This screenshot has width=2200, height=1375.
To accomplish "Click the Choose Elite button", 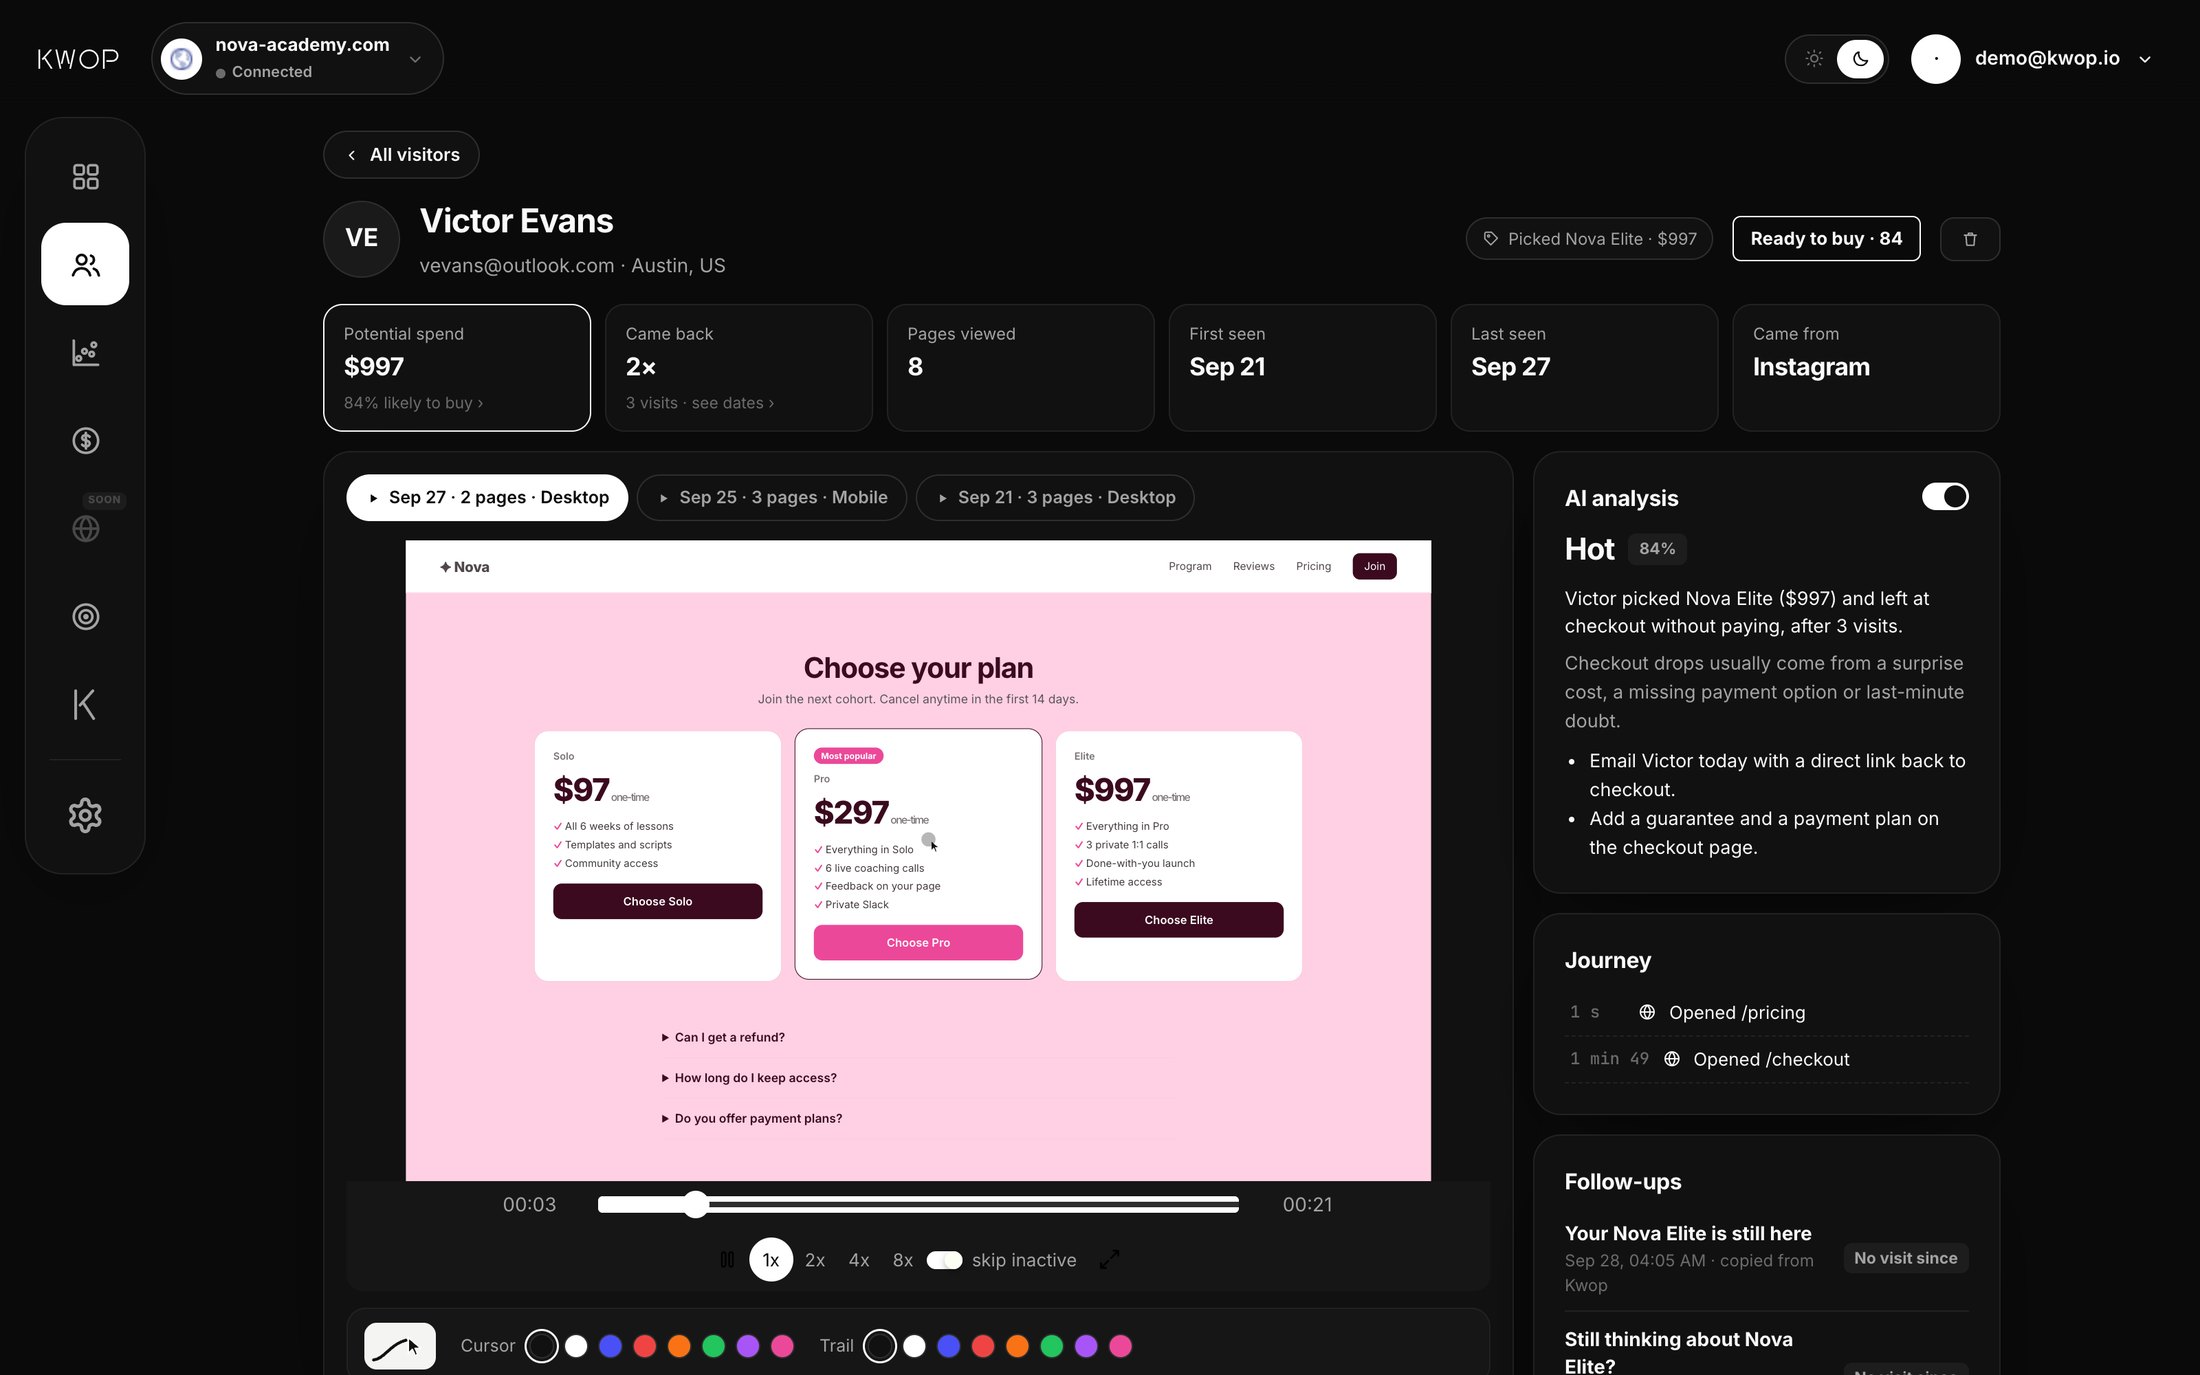I will pos(1179,920).
